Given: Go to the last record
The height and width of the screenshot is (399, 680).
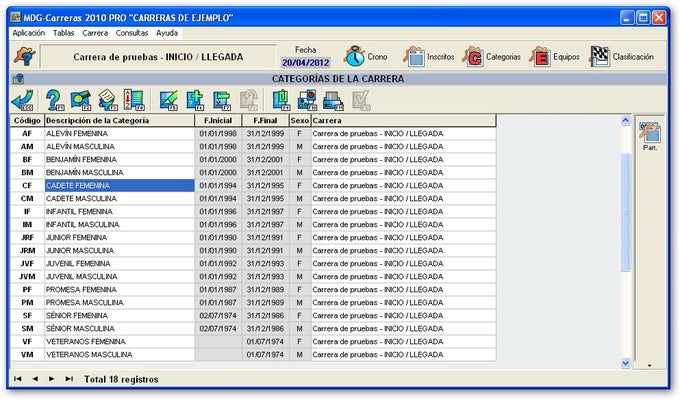Looking at the screenshot, I should pyautogui.click(x=69, y=379).
